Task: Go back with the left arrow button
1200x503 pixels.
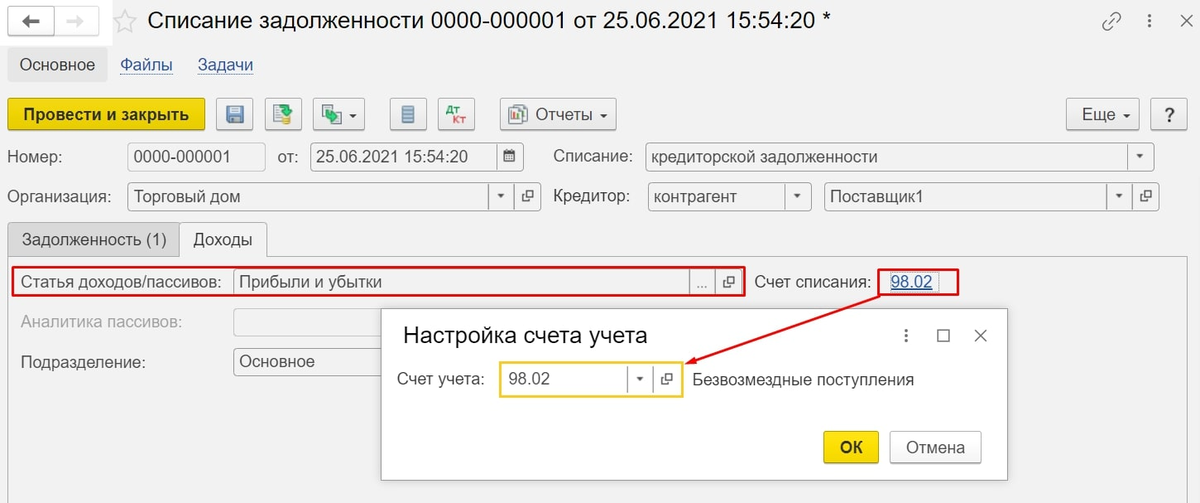Action: [x=31, y=20]
